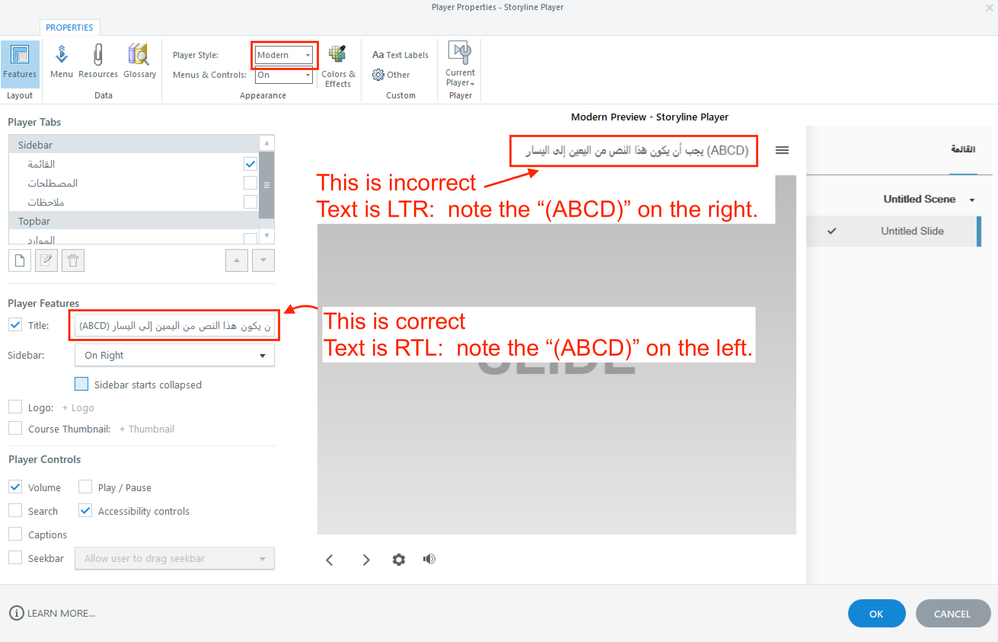Open the Glossary icon
This screenshot has width=998, height=642.
click(139, 62)
